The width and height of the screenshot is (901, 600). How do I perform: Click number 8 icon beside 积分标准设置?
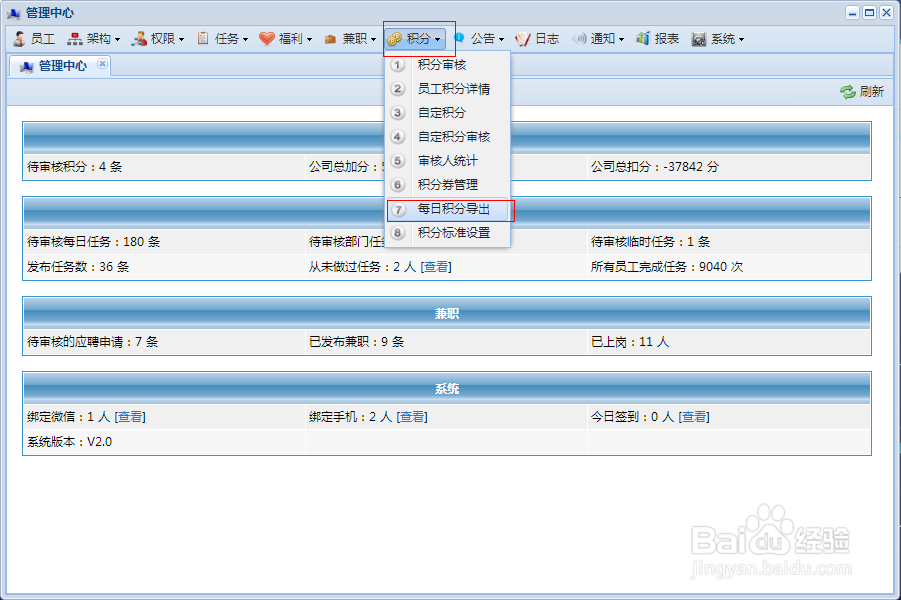[398, 233]
